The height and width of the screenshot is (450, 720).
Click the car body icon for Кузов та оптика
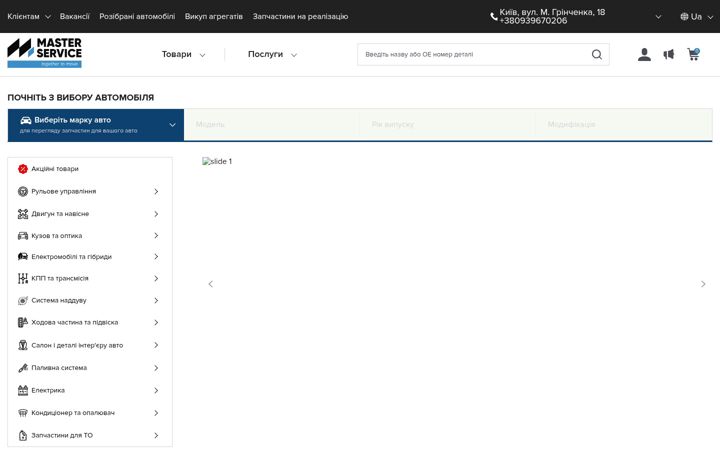point(22,236)
